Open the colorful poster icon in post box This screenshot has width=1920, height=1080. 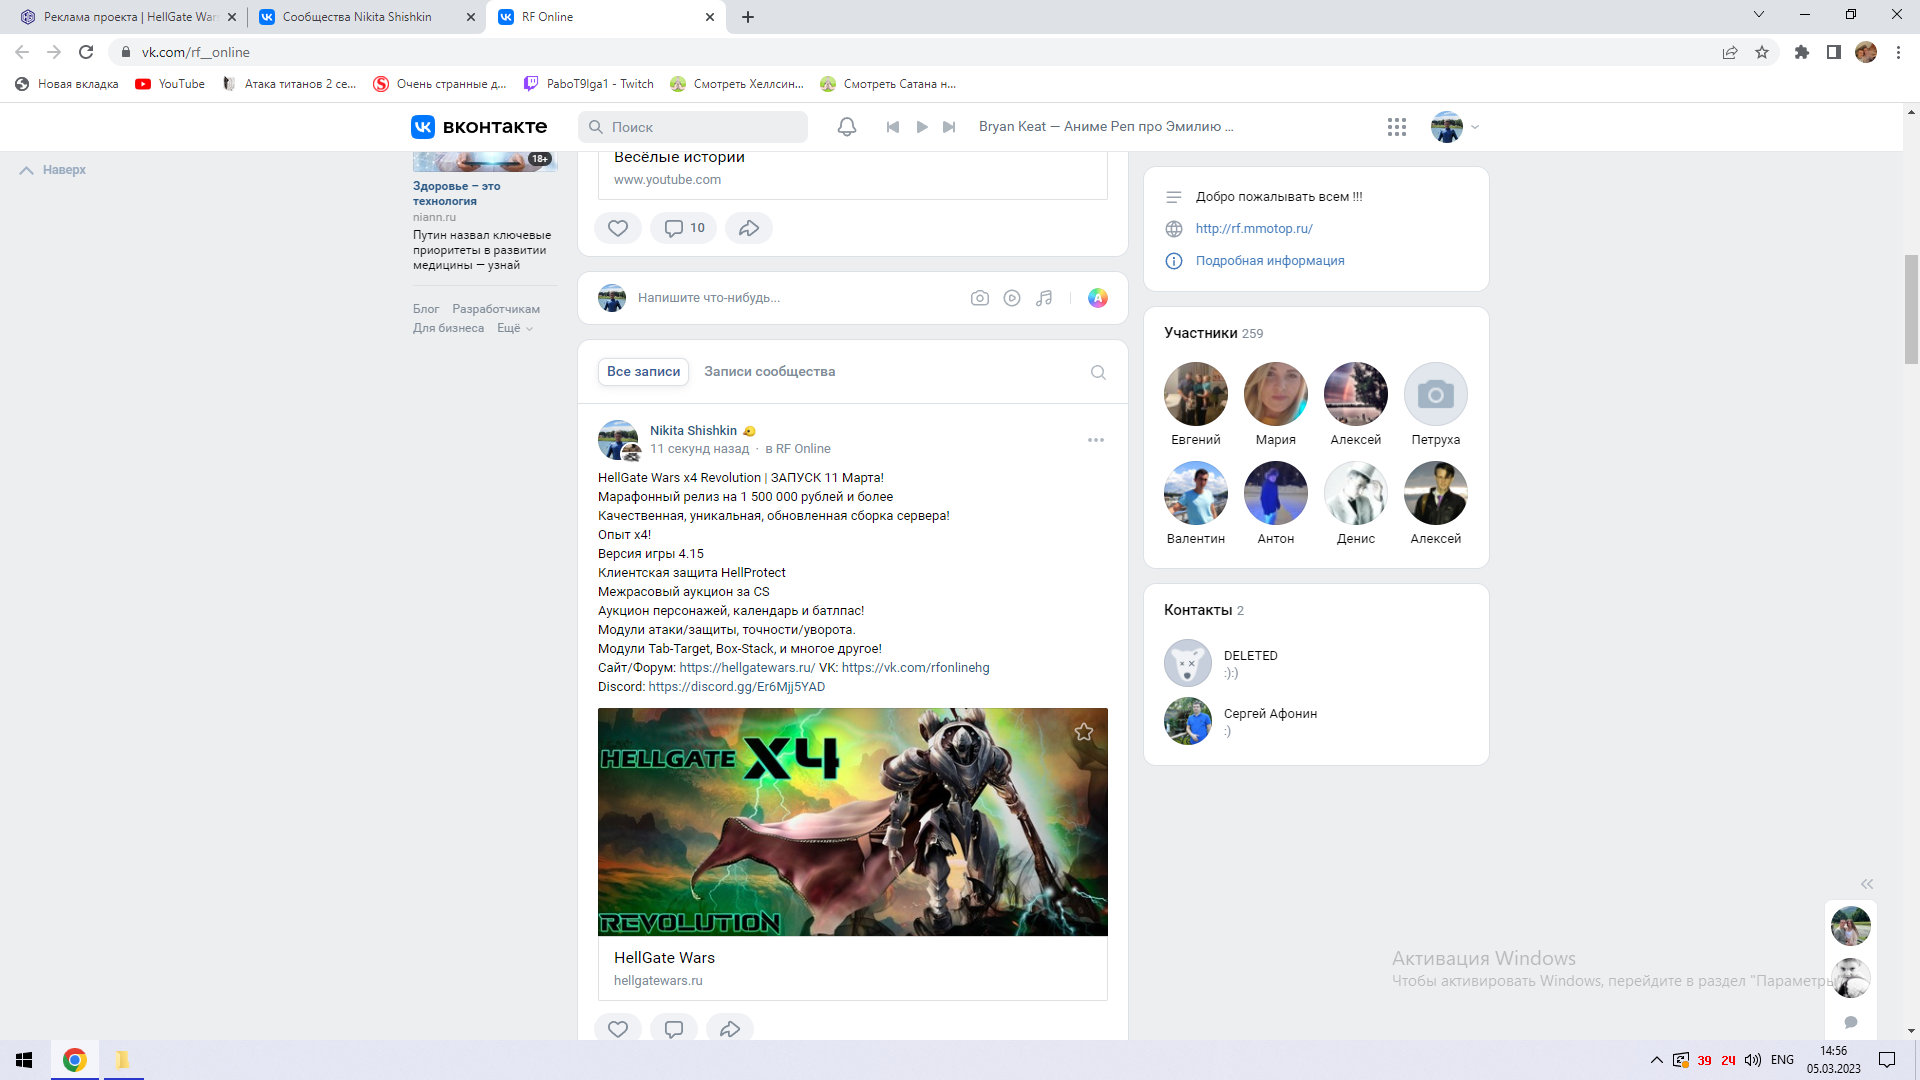click(1098, 298)
